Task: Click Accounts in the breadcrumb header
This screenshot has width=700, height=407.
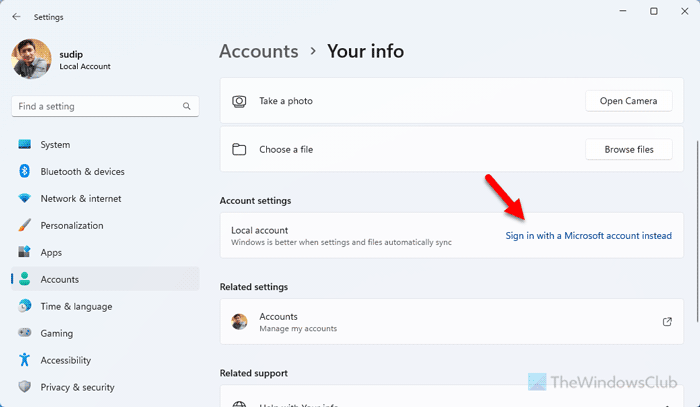Action: [259, 51]
